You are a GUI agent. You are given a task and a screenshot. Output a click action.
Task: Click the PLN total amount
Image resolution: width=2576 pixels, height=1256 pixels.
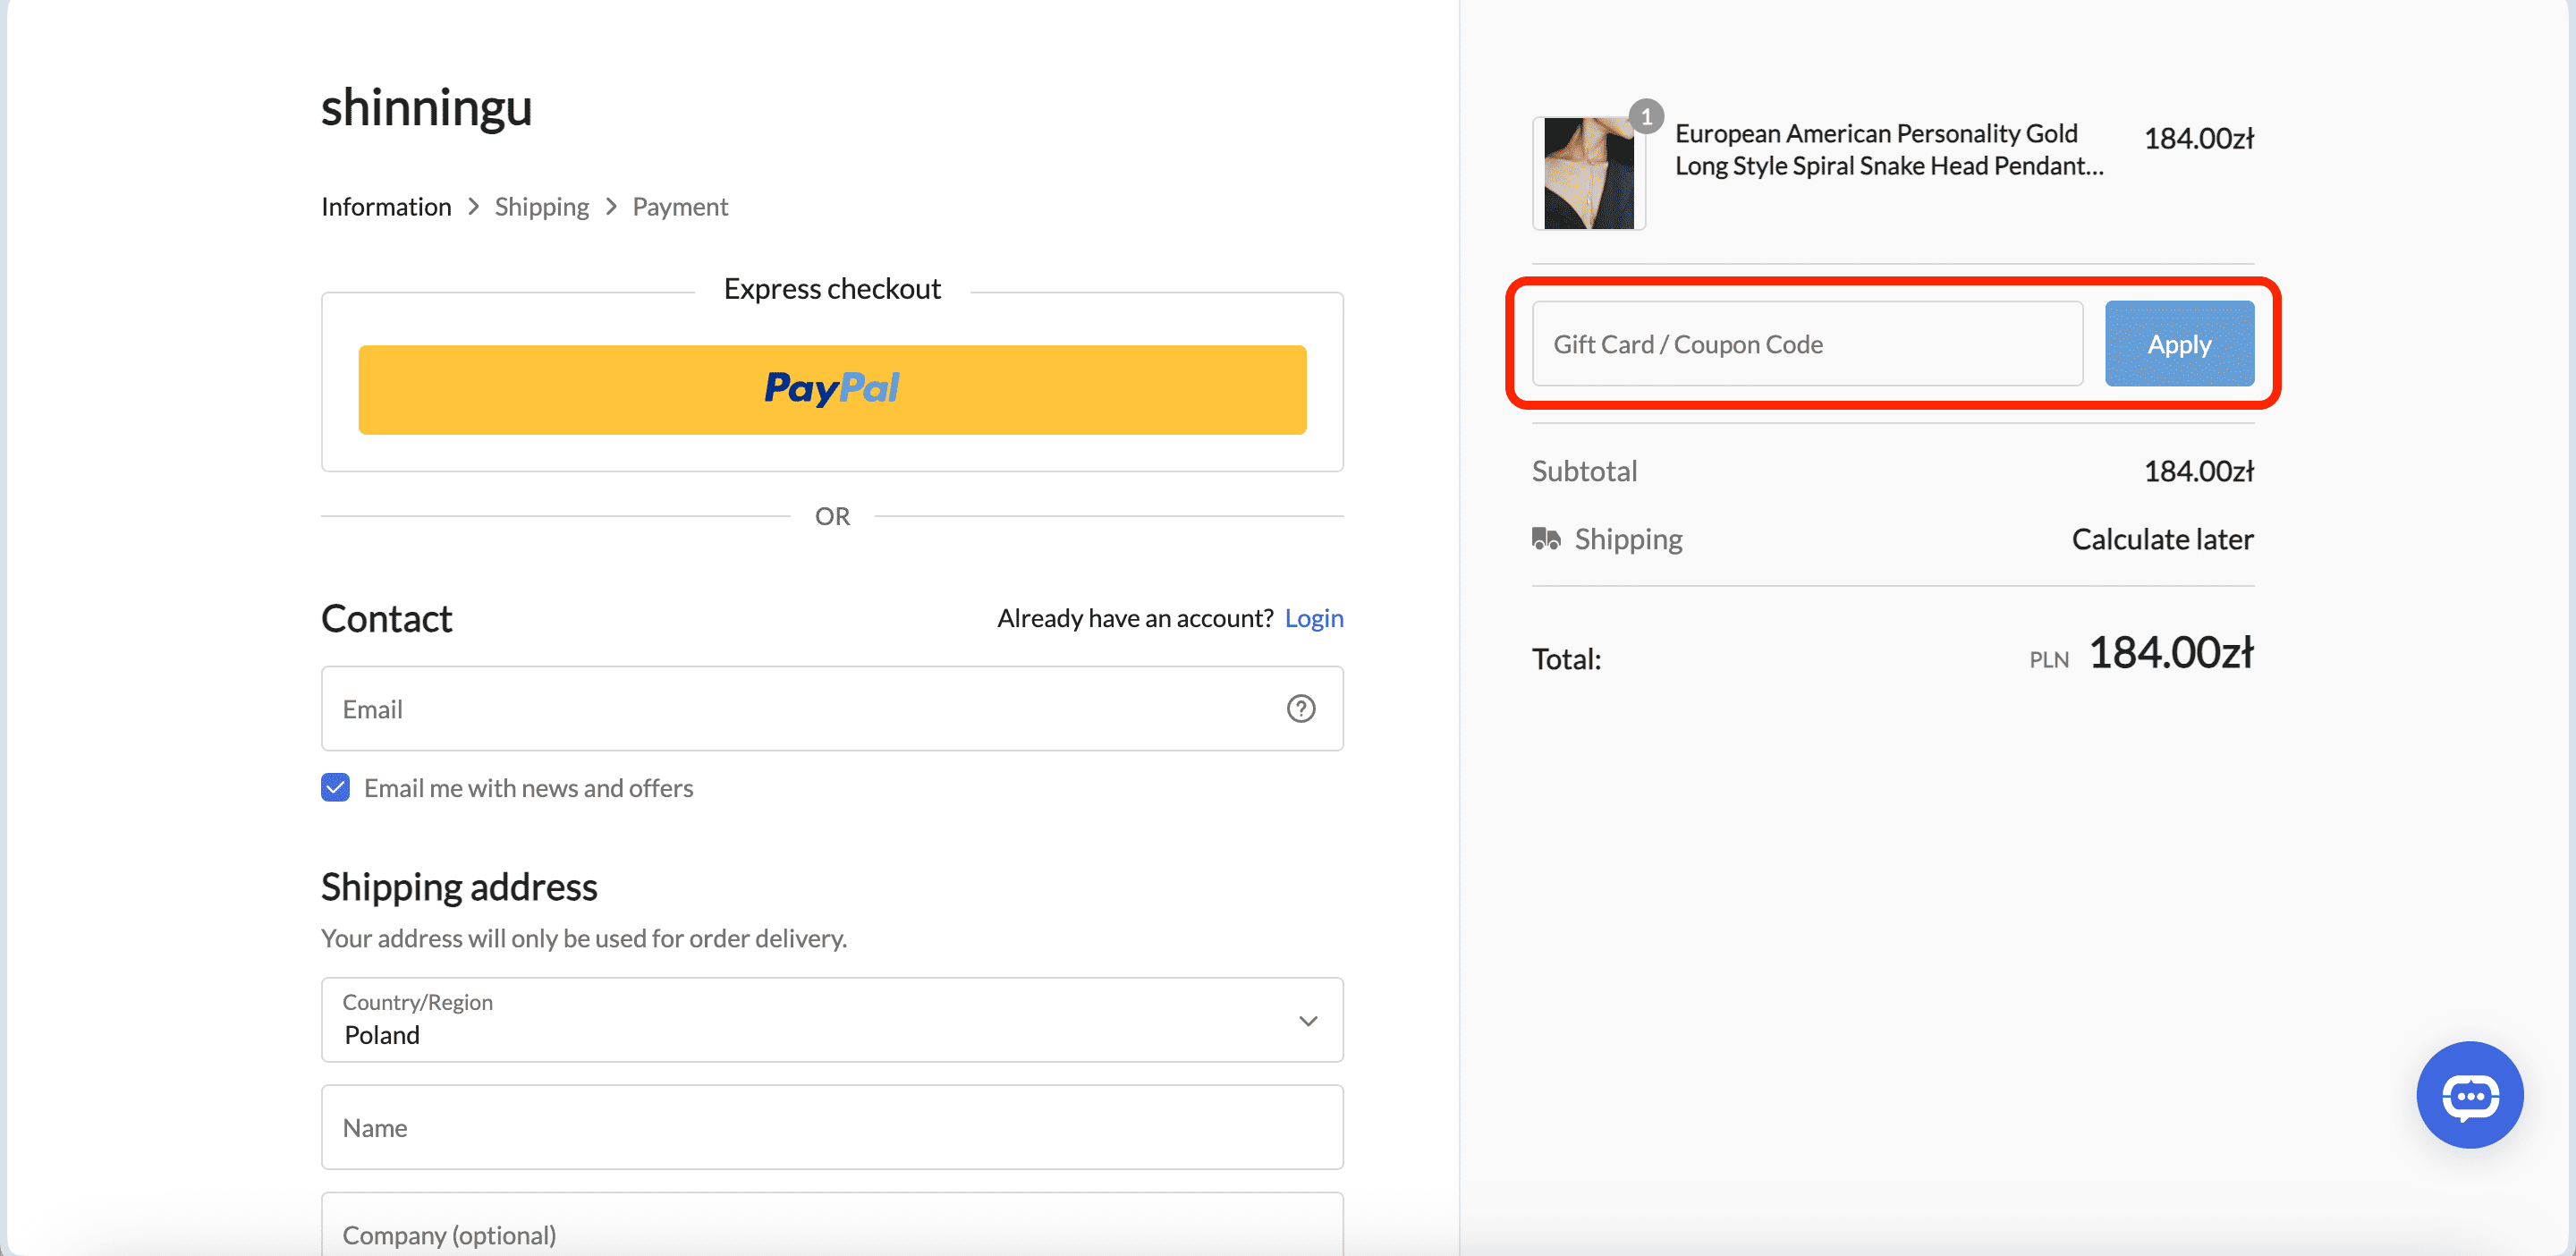2170,654
